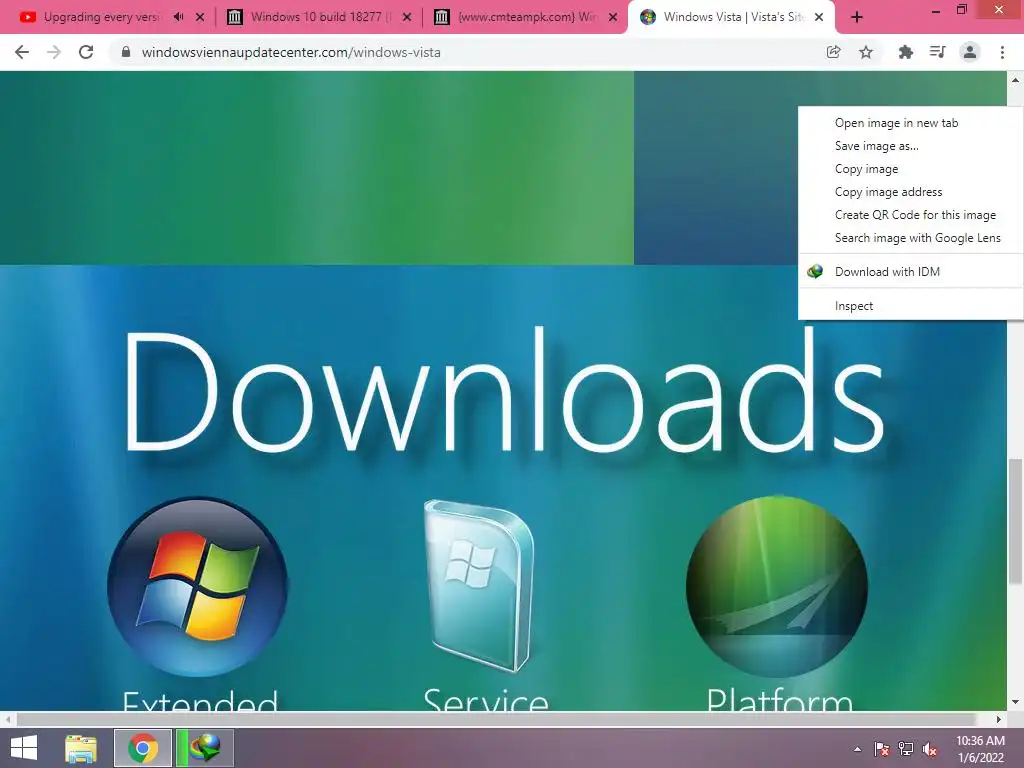
Task: Open the Windows Start menu
Action: [x=24, y=748]
